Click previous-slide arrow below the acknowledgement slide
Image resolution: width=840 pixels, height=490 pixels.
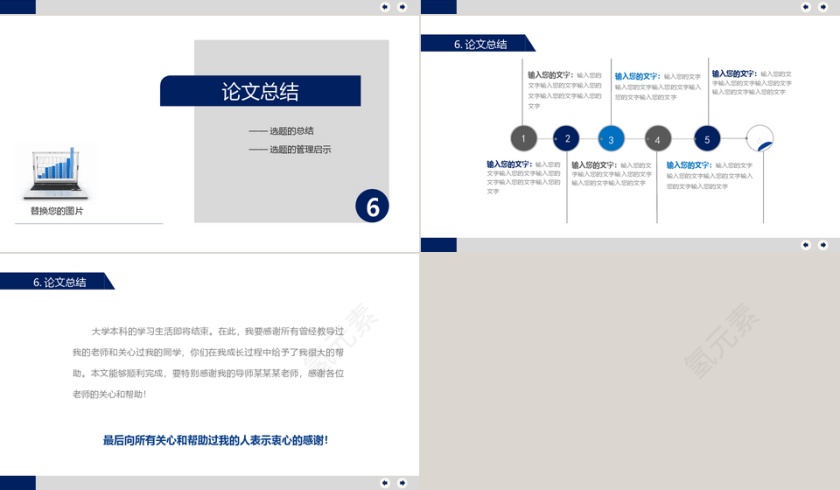coord(385,483)
